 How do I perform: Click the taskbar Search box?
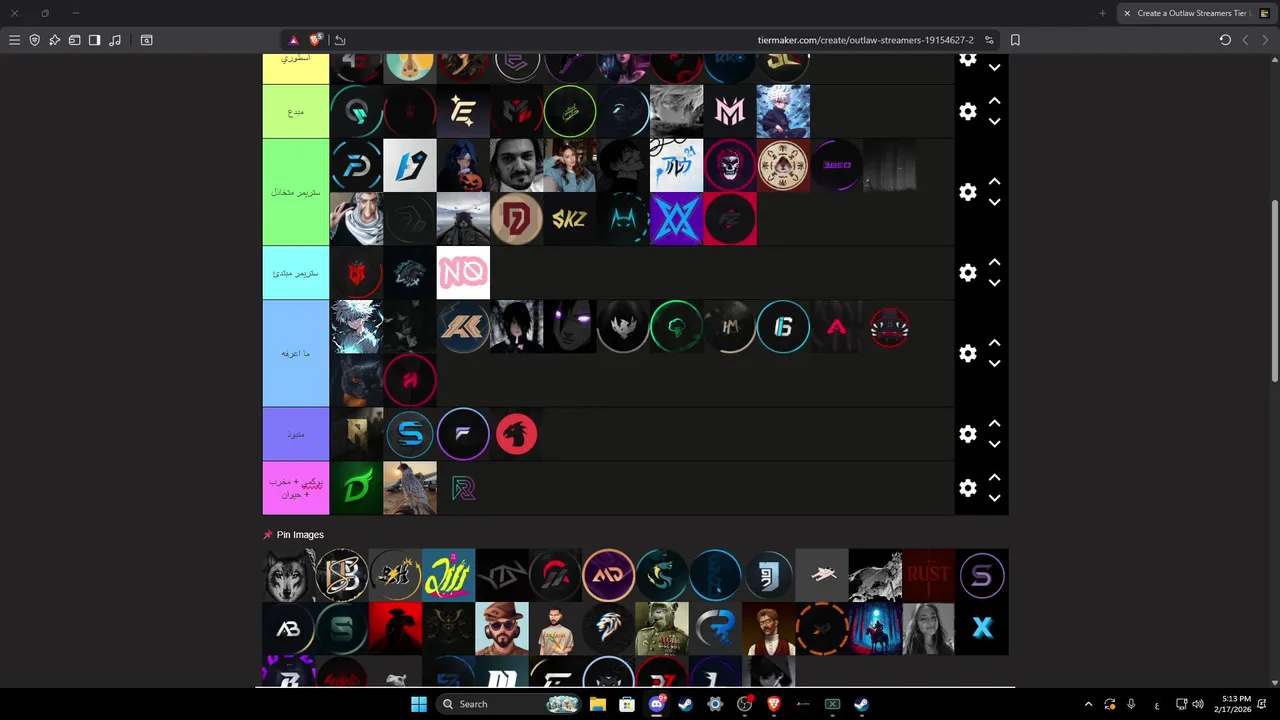pyautogui.click(x=510, y=704)
